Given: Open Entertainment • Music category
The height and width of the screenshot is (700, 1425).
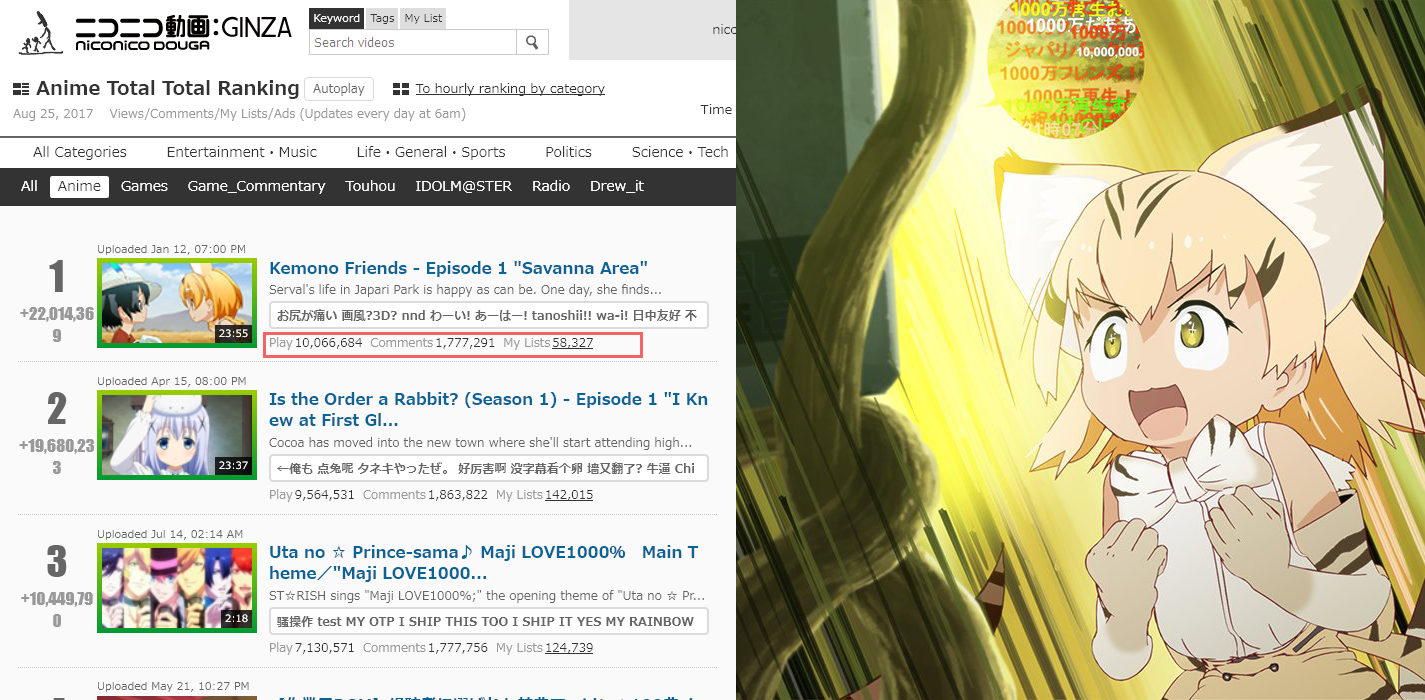Looking at the screenshot, I should click(x=241, y=152).
